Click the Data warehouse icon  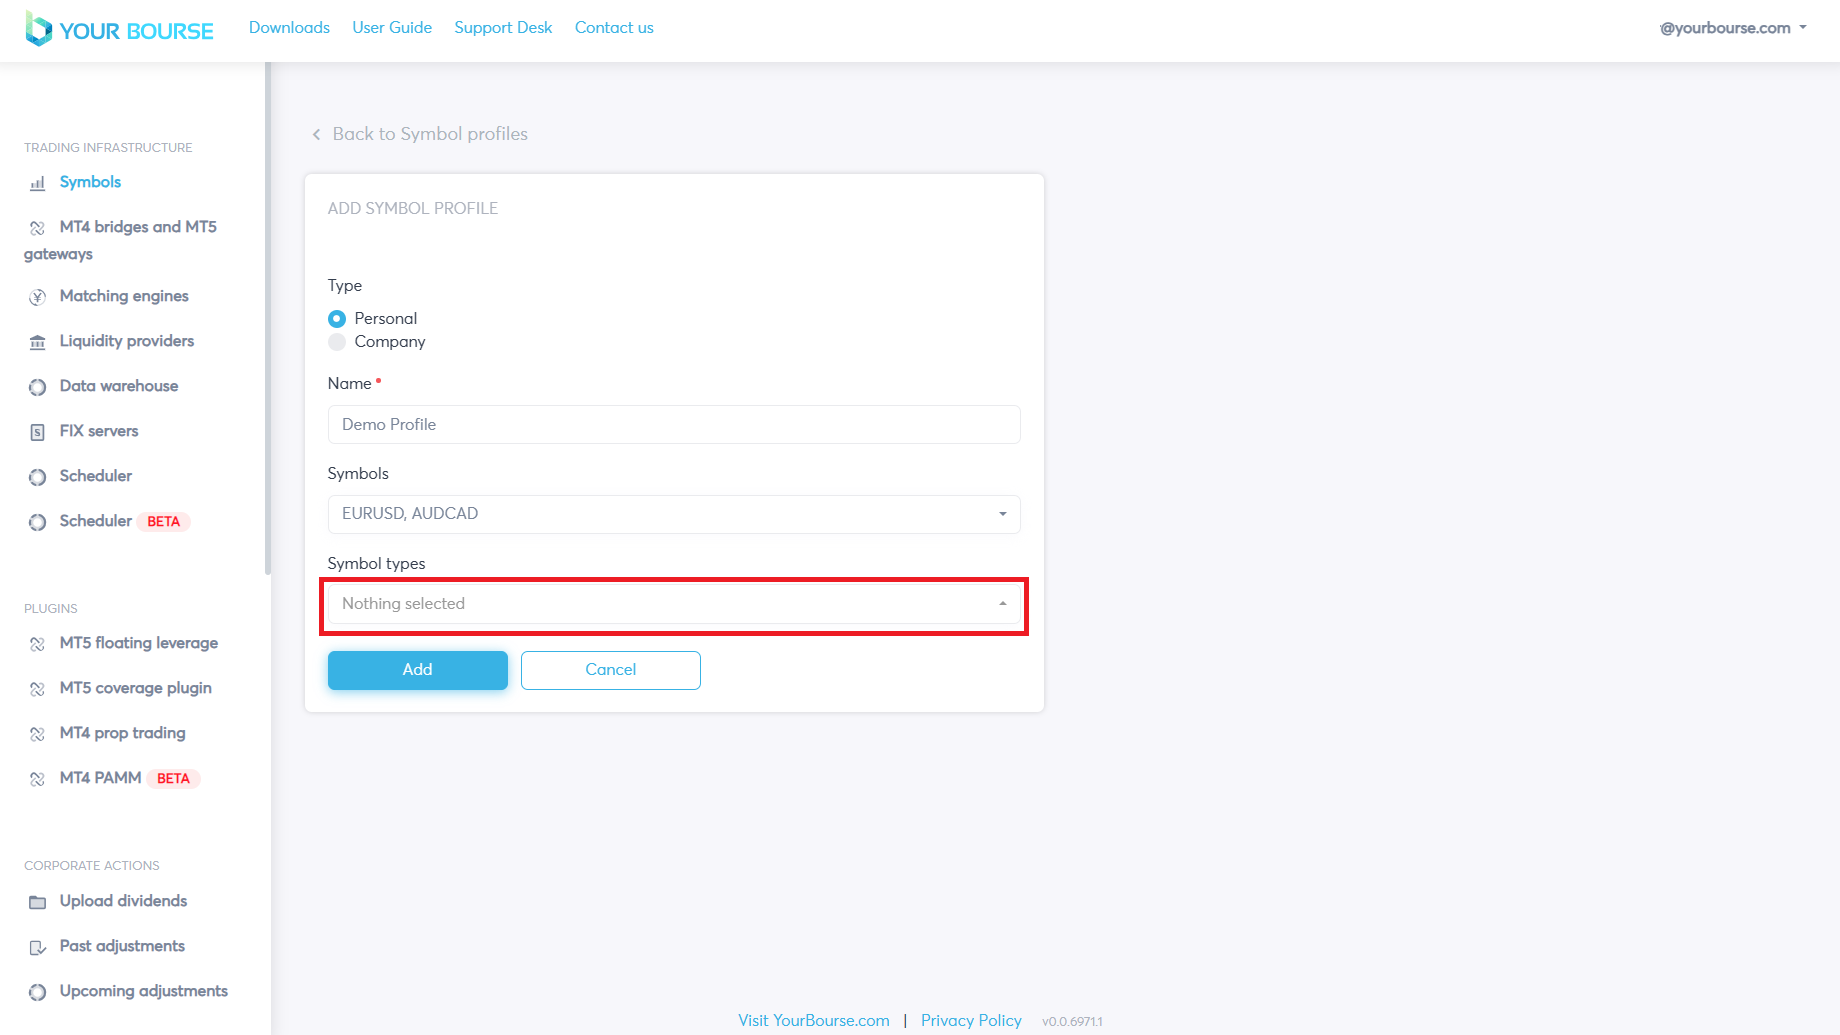(x=37, y=387)
